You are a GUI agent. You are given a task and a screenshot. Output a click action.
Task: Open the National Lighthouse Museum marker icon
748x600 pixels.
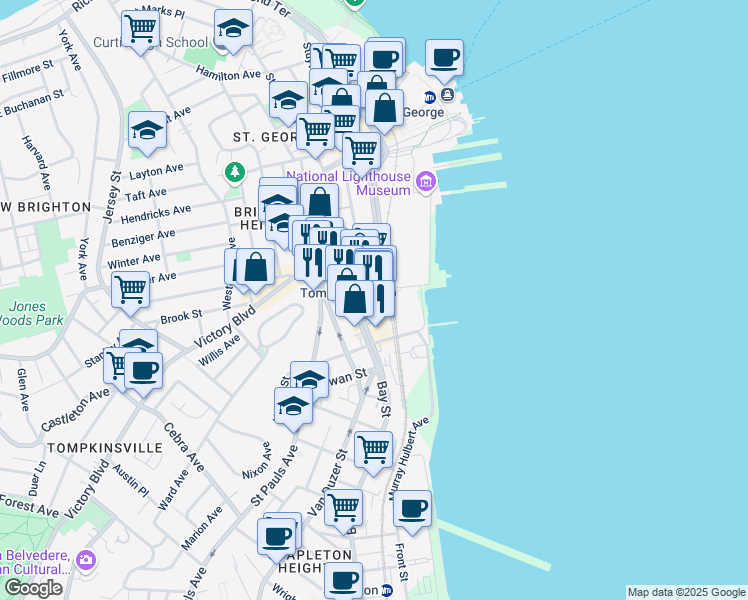click(x=426, y=182)
